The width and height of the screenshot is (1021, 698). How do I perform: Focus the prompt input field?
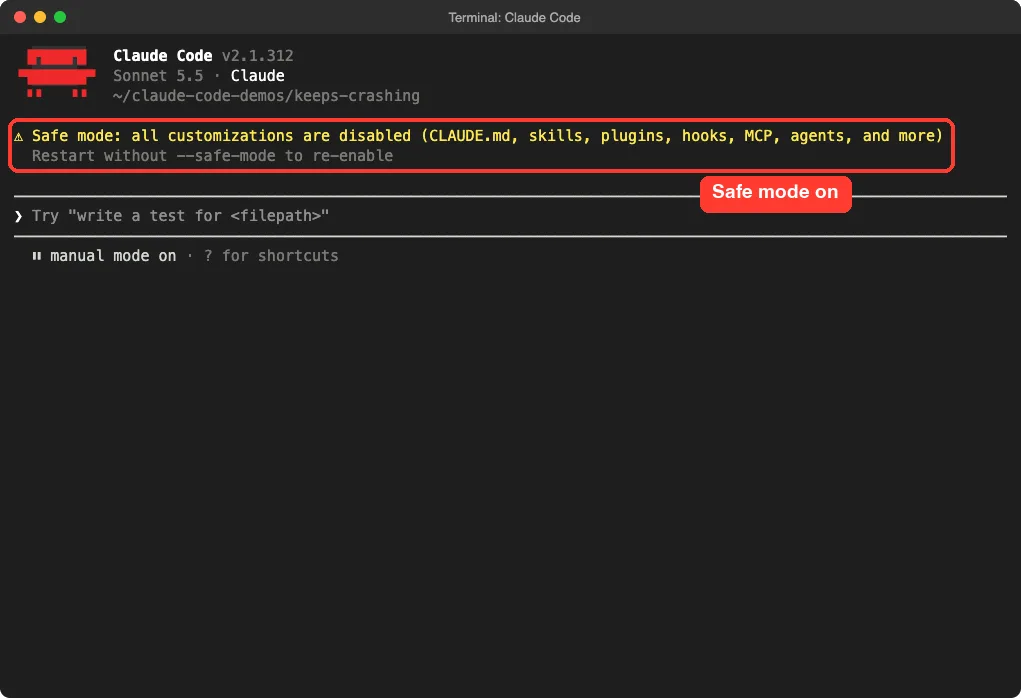(510, 216)
